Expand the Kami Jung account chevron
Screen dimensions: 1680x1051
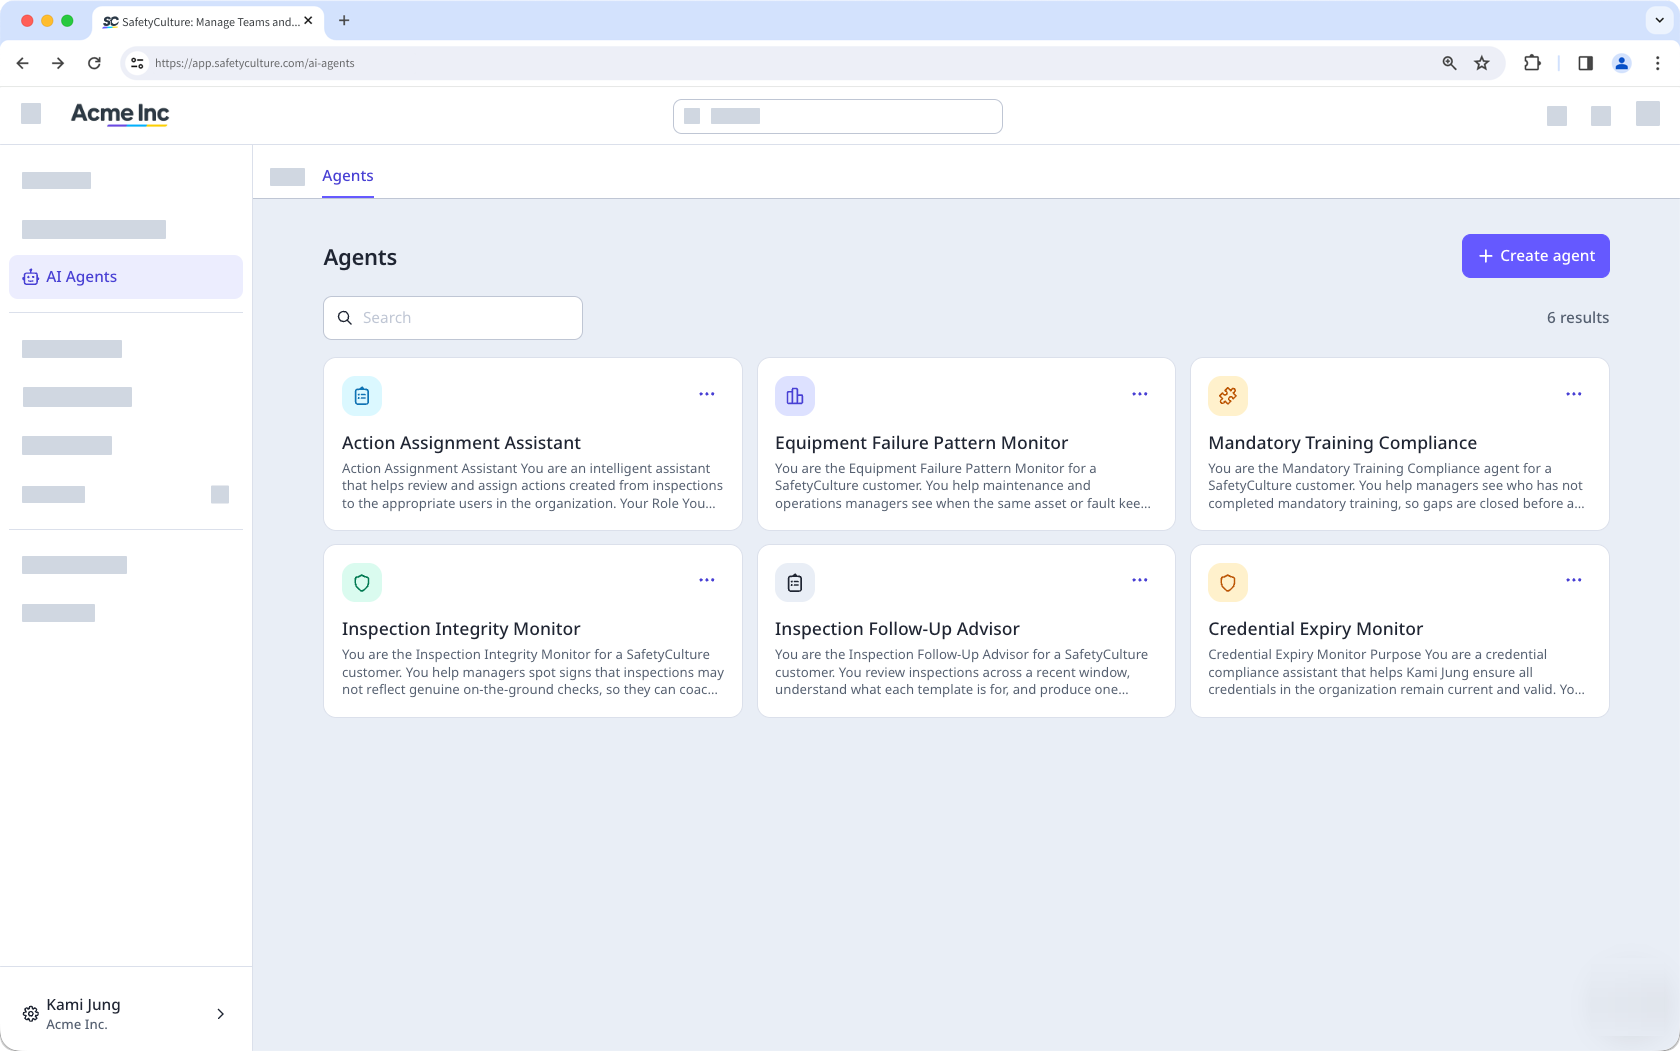tap(221, 1014)
